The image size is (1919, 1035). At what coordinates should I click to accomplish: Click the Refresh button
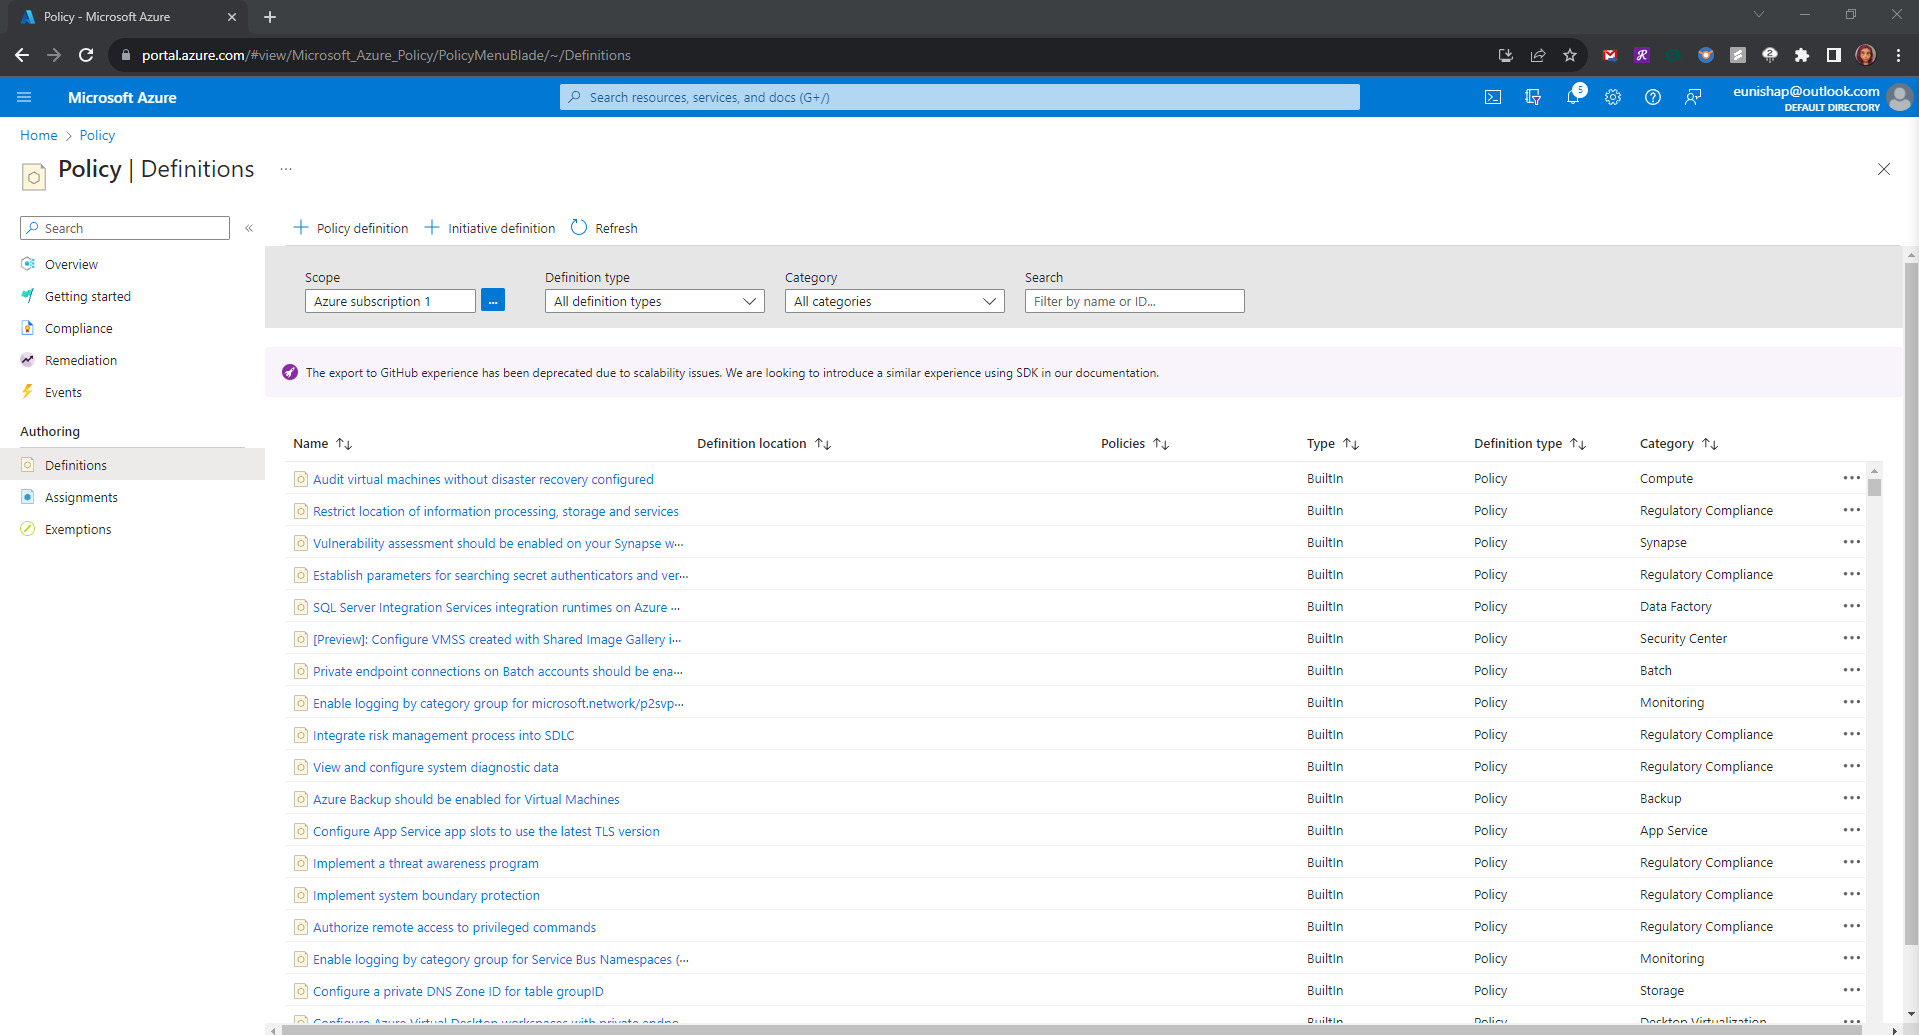604,228
